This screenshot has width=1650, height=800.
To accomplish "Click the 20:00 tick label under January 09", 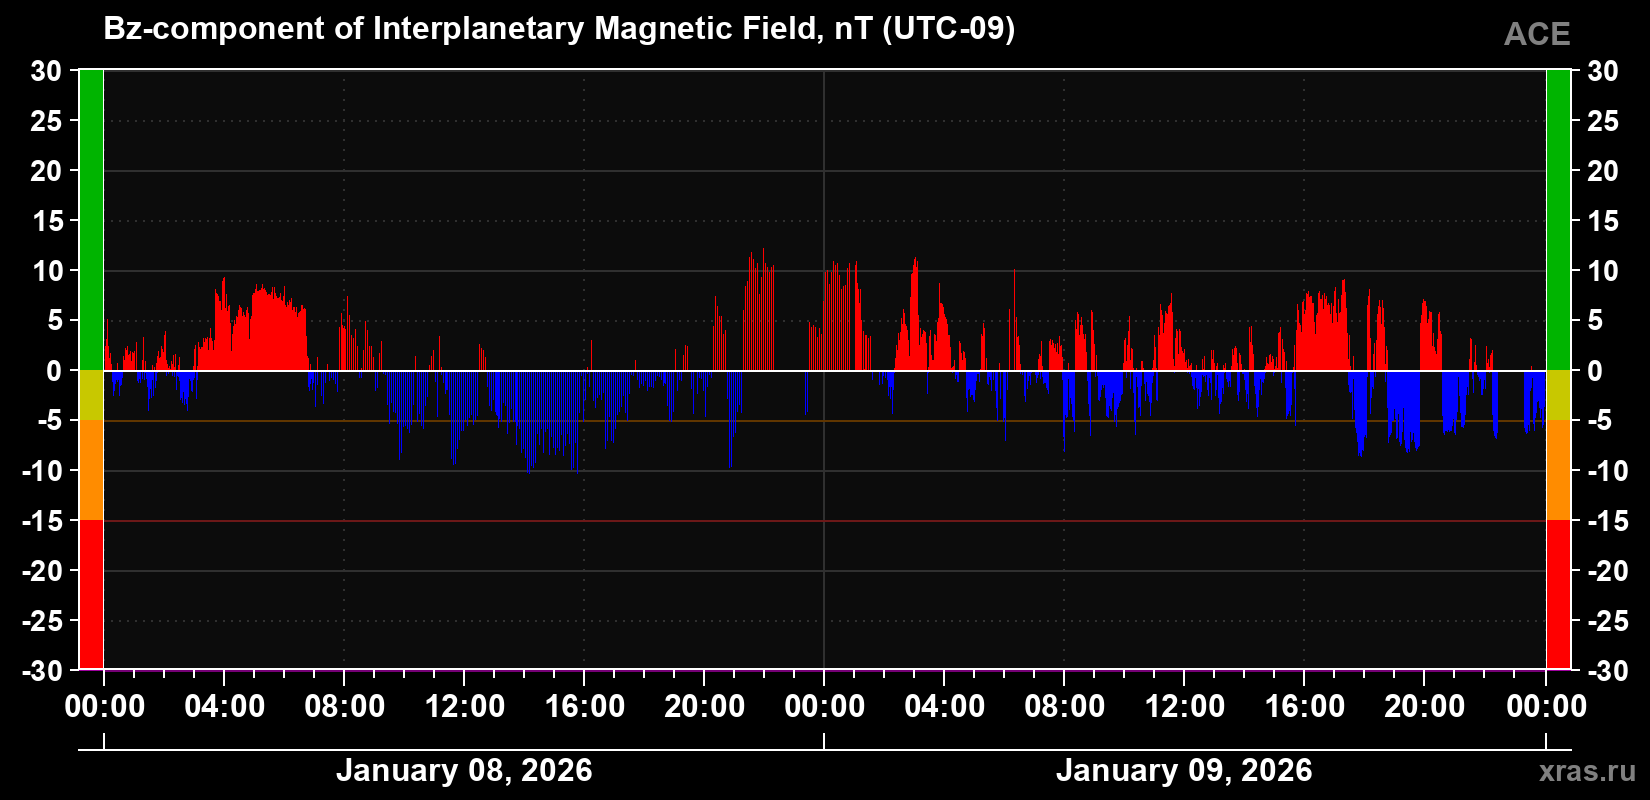I will [1424, 707].
